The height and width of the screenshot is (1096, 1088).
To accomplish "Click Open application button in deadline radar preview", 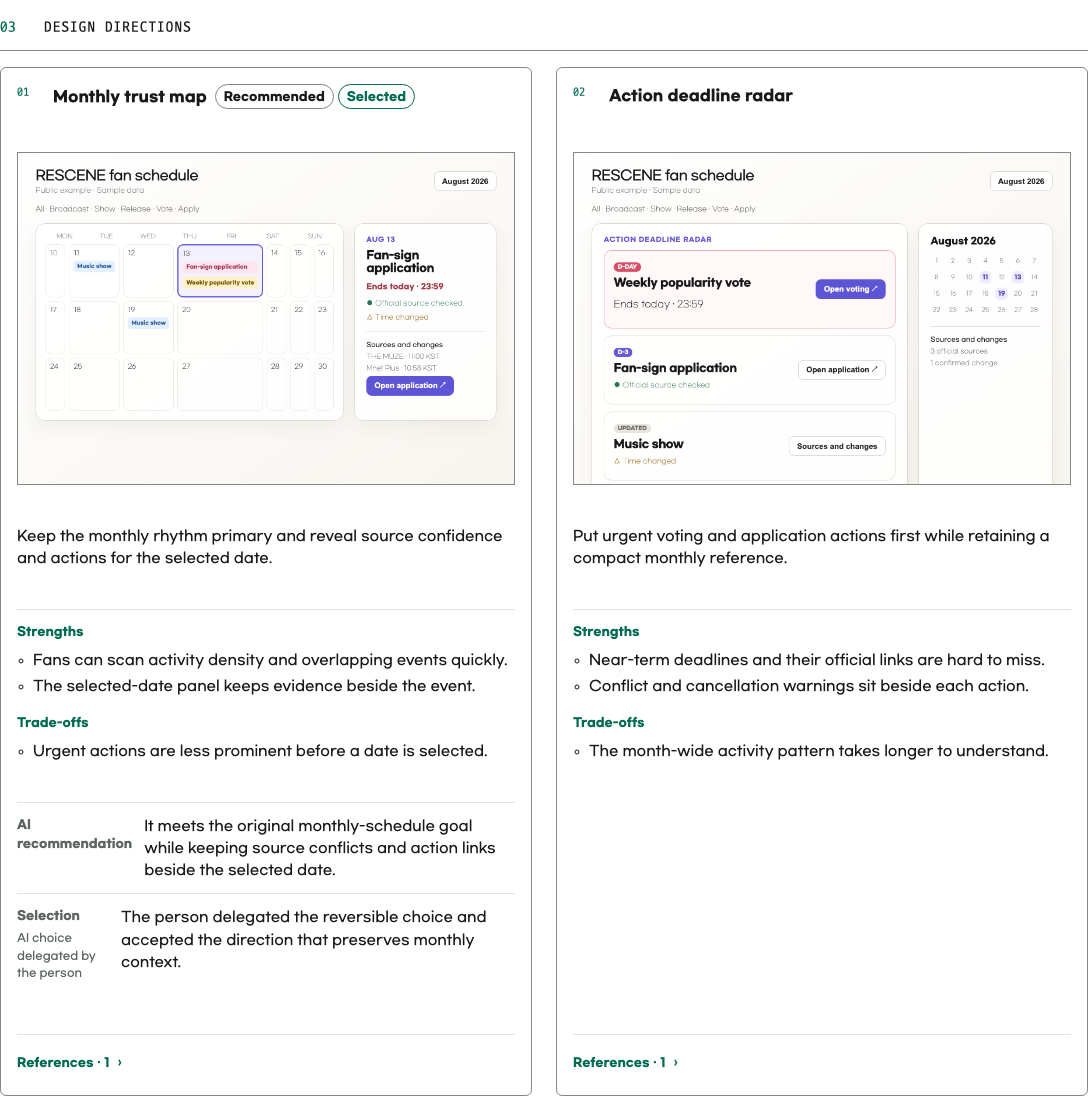I will click(x=841, y=370).
